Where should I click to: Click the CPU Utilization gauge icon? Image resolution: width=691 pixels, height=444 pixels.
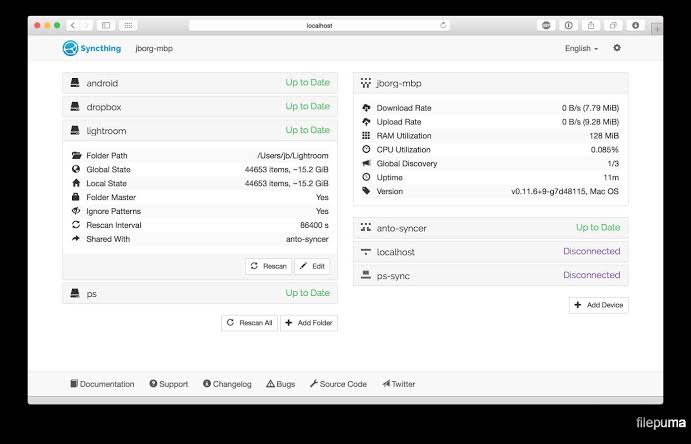click(366, 149)
